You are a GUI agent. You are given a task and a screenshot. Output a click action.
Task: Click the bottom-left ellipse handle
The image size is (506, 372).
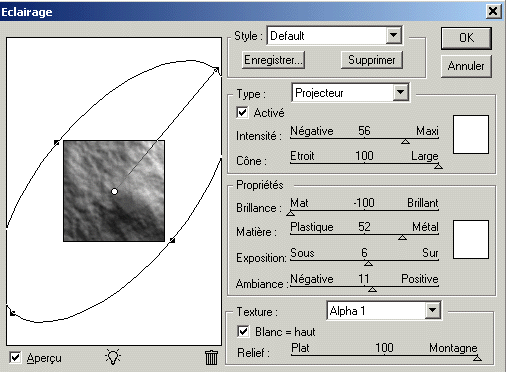point(12,313)
